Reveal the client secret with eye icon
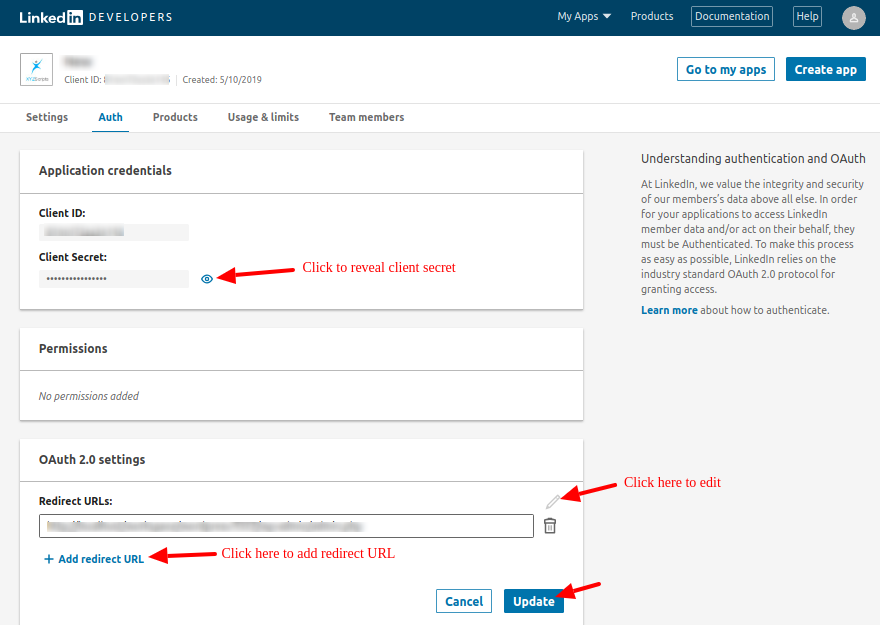 (207, 279)
